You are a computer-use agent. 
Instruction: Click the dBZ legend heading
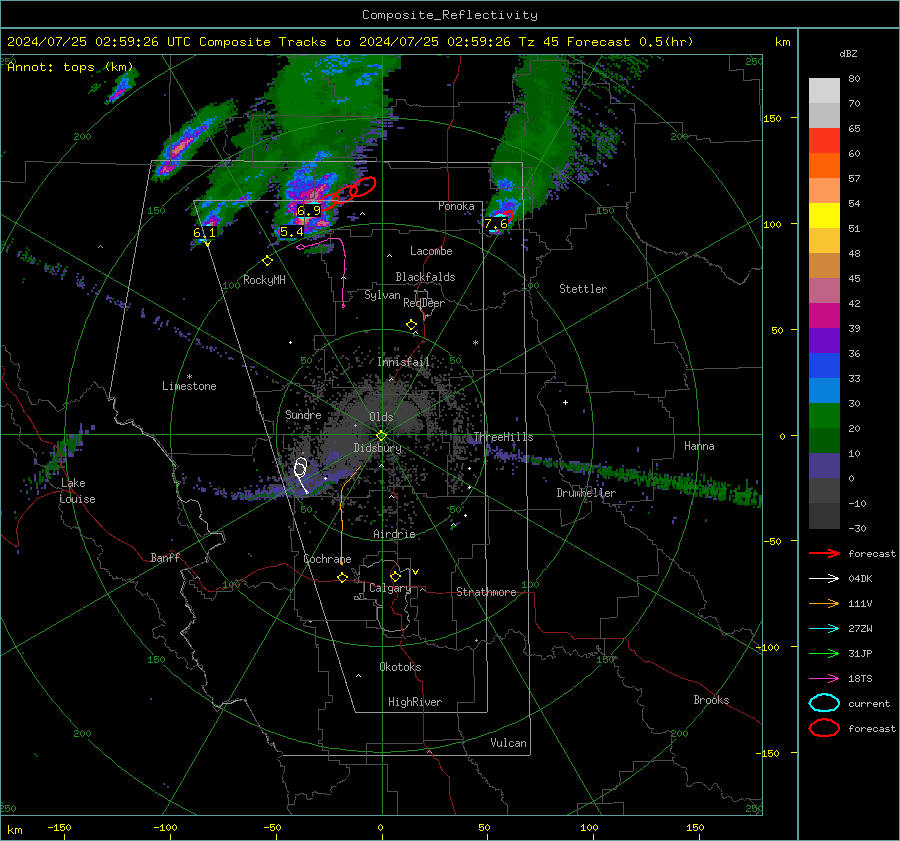[x=848, y=53]
